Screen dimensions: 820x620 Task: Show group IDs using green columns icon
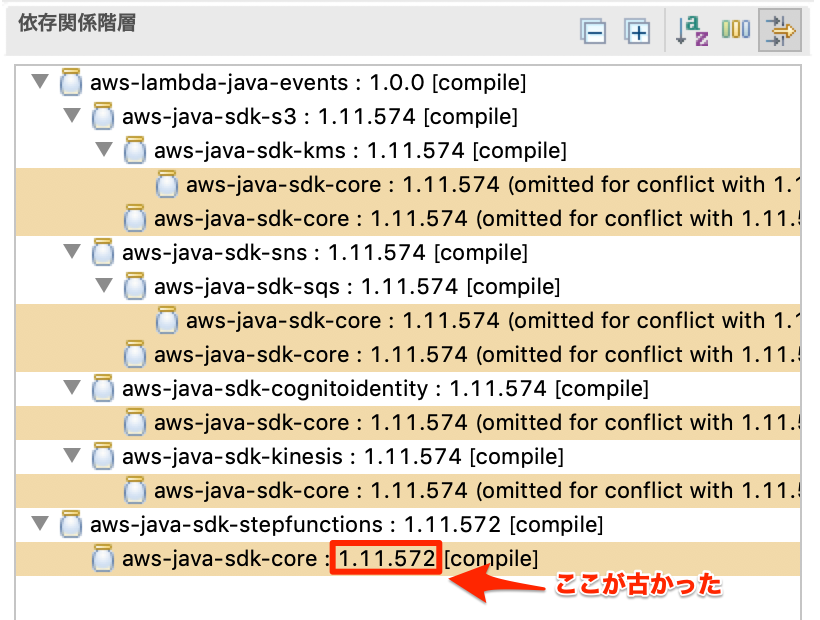[x=736, y=29]
